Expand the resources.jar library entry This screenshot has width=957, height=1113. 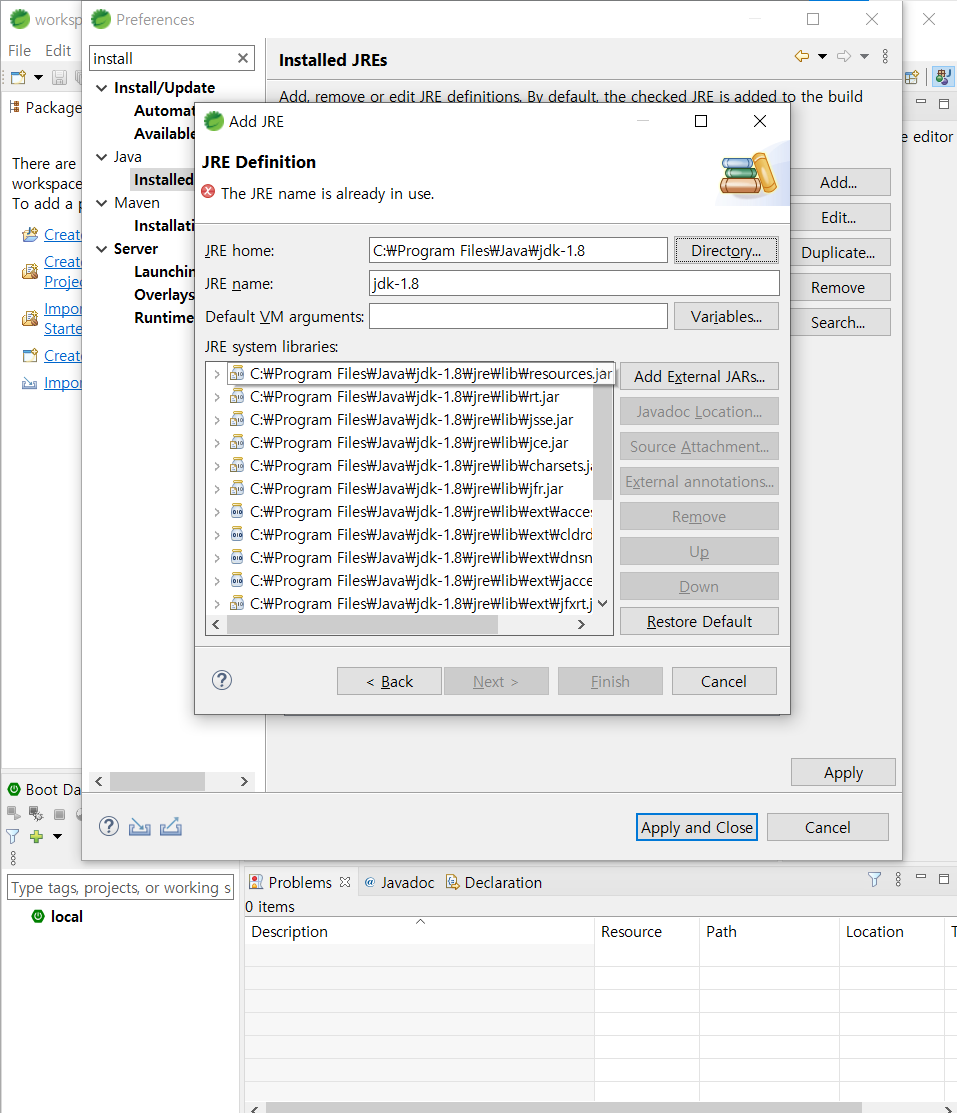pyautogui.click(x=217, y=373)
